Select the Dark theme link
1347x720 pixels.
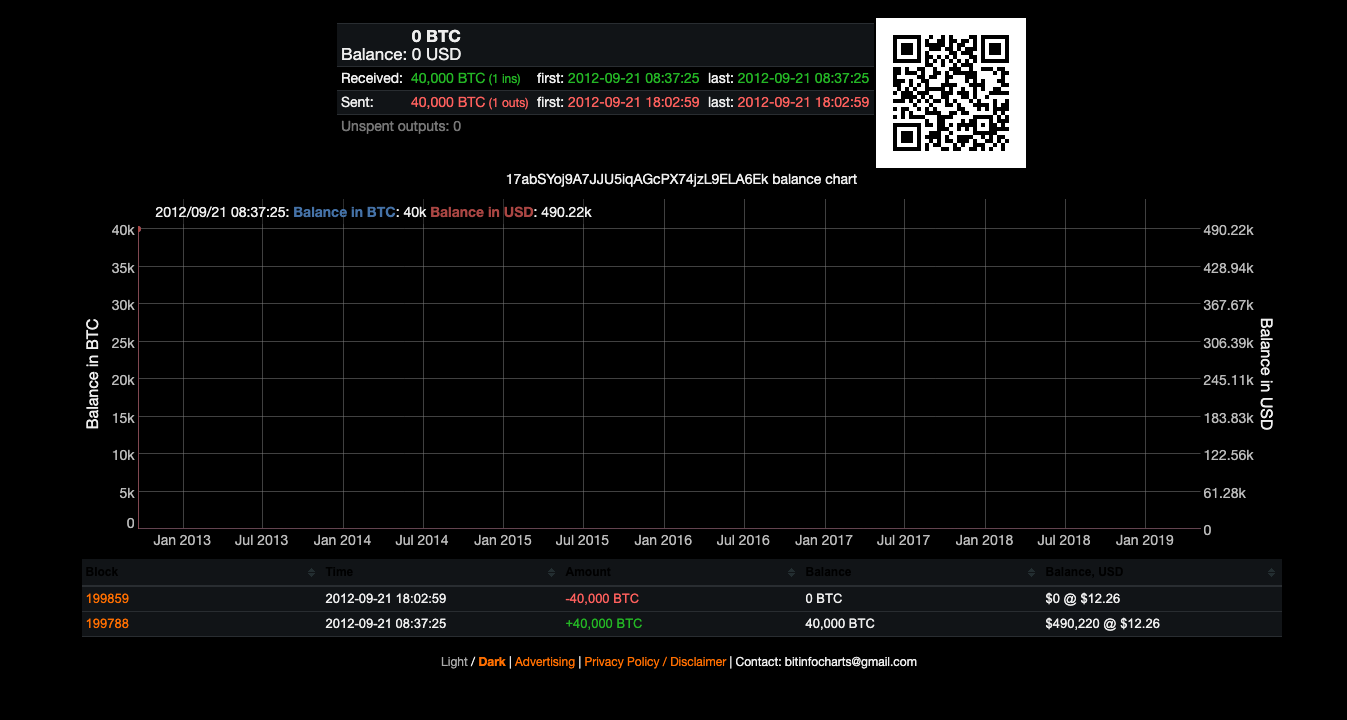coord(492,662)
